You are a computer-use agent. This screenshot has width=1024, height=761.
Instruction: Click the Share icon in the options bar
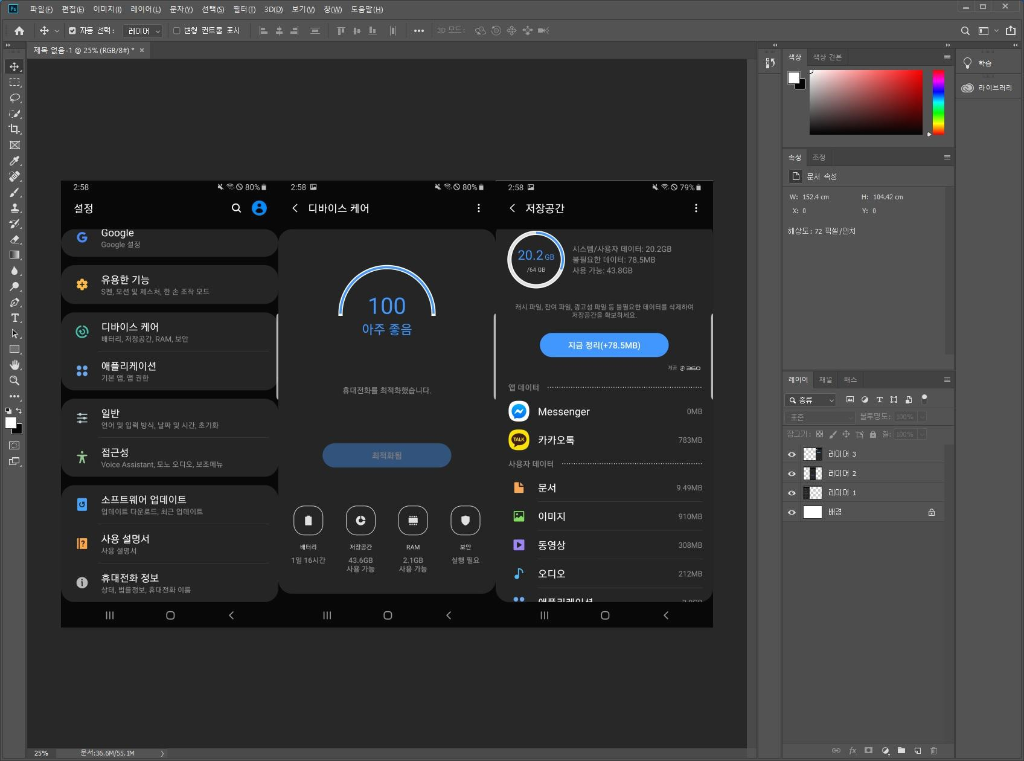point(1010,31)
